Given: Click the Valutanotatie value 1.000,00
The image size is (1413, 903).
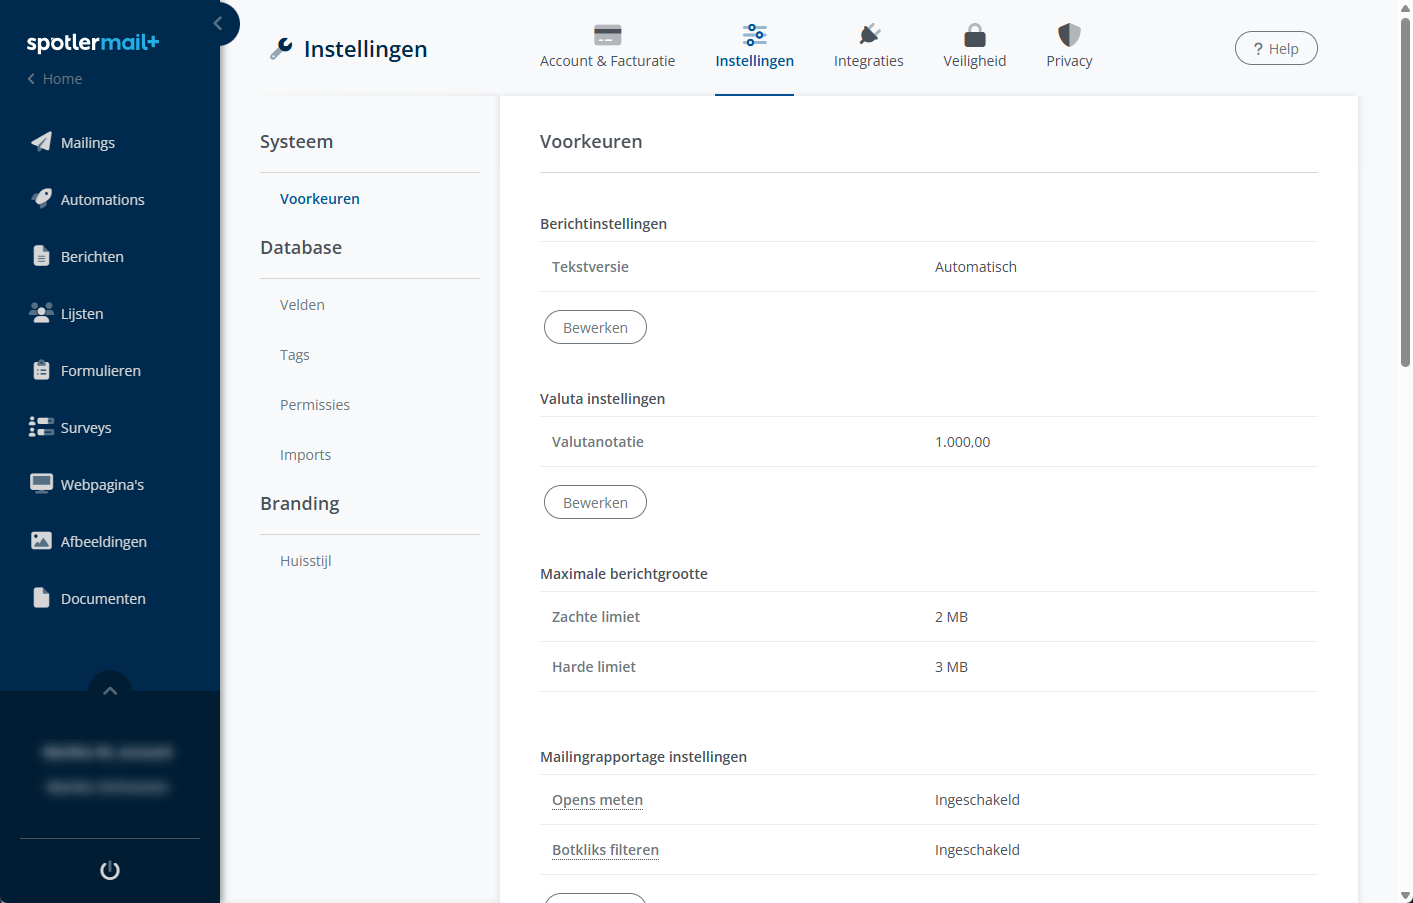Looking at the screenshot, I should pyautogui.click(x=962, y=442).
